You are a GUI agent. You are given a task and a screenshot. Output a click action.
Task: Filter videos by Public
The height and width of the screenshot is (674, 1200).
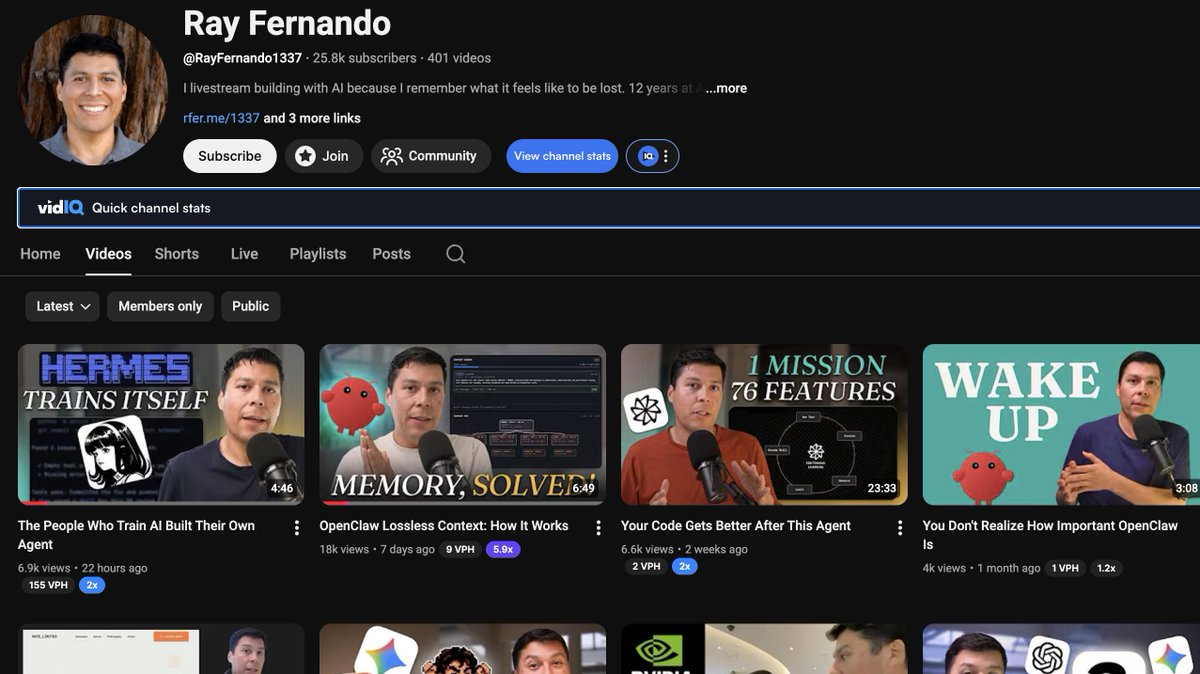pos(250,306)
